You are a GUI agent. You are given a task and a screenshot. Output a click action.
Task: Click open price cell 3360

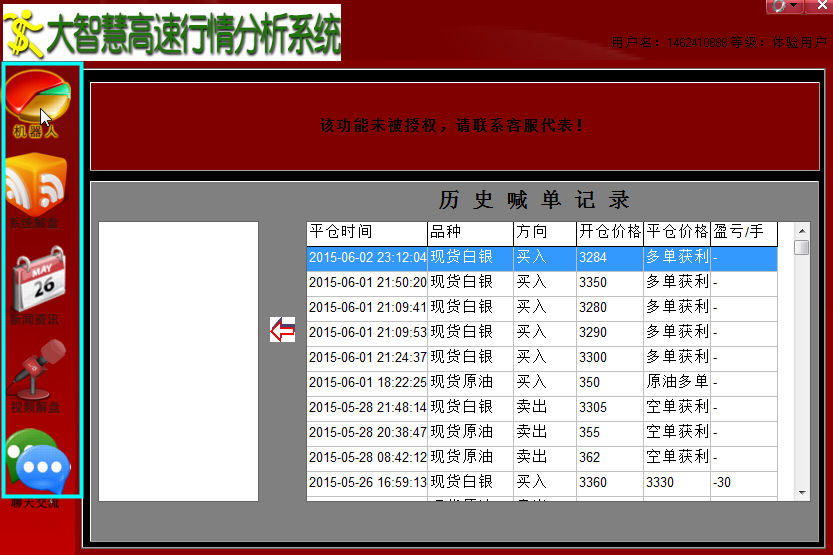pyautogui.click(x=610, y=483)
